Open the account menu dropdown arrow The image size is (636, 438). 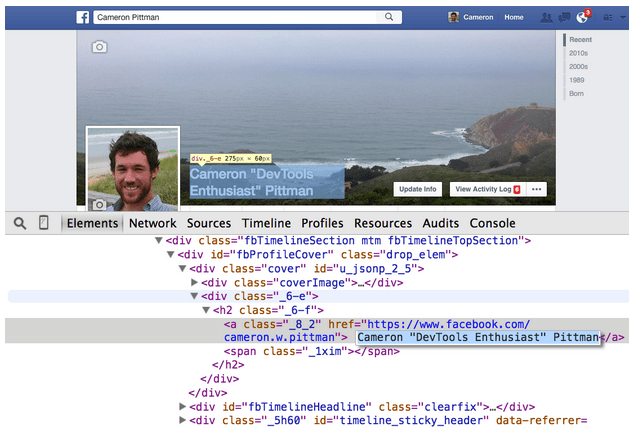tap(623, 17)
